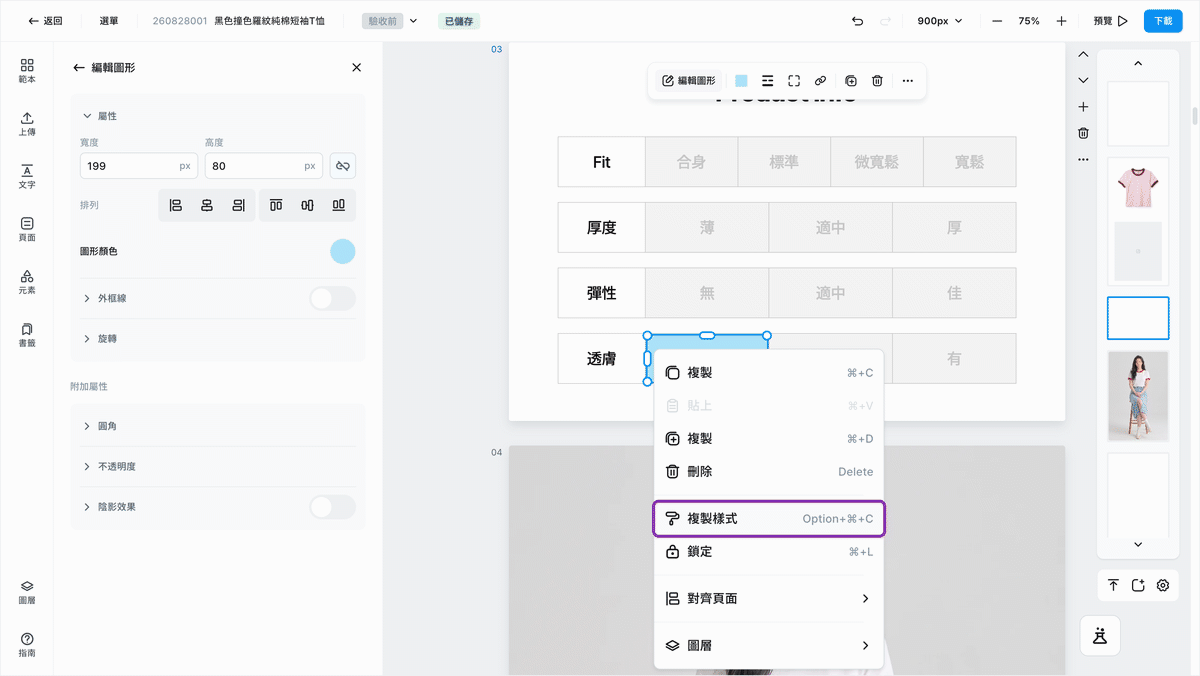Zoom out with the minus icon

pos(997,21)
